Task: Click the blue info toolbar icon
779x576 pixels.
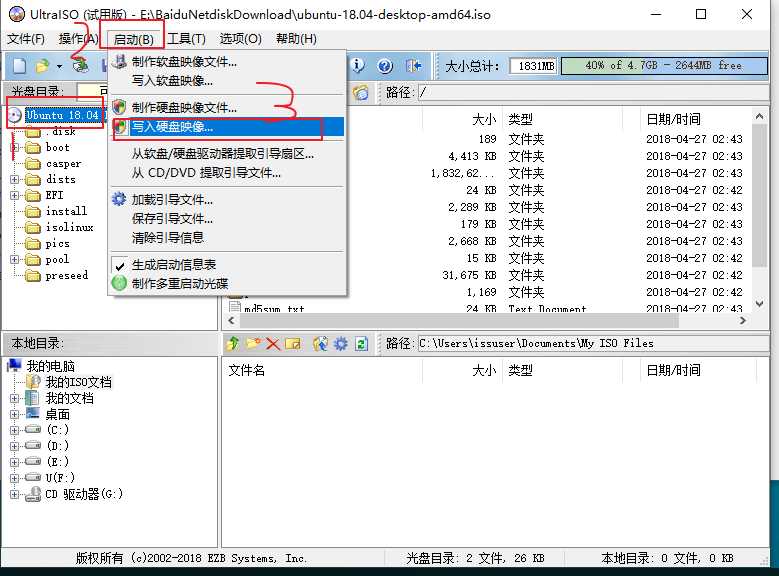Action: pyautogui.click(x=357, y=65)
